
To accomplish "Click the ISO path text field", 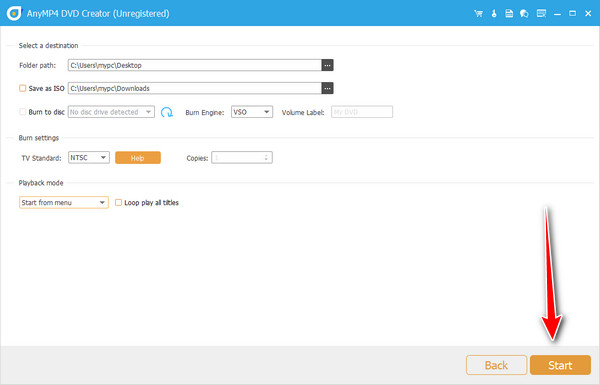I will click(x=195, y=88).
